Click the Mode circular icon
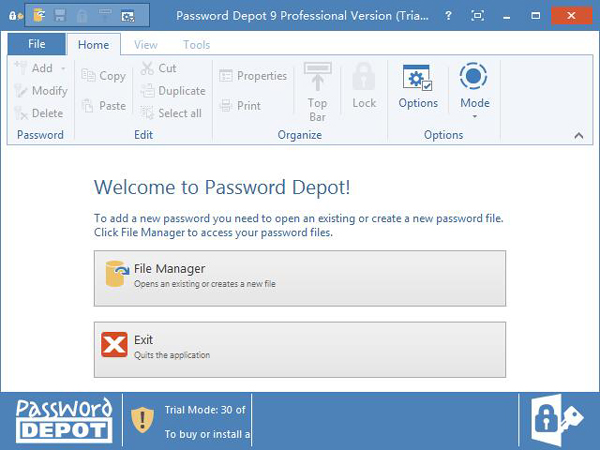Screen dimensions: 600x450 (x=474, y=76)
